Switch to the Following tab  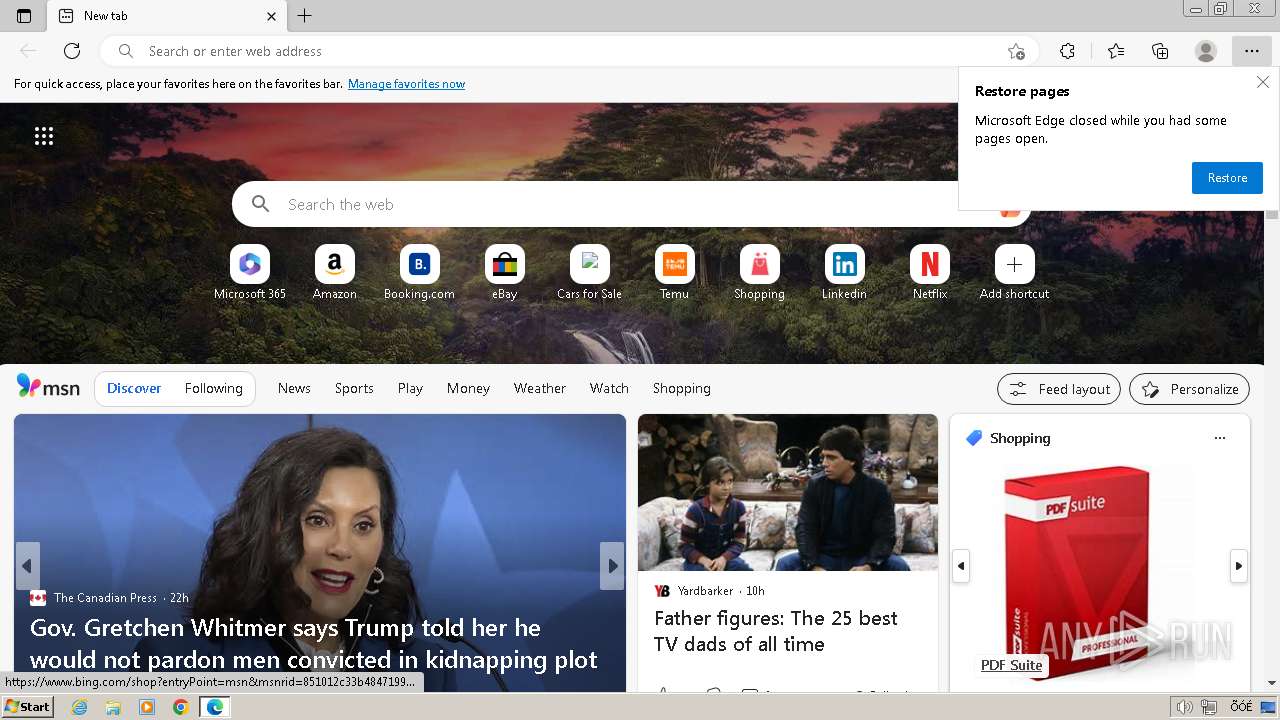tap(214, 388)
